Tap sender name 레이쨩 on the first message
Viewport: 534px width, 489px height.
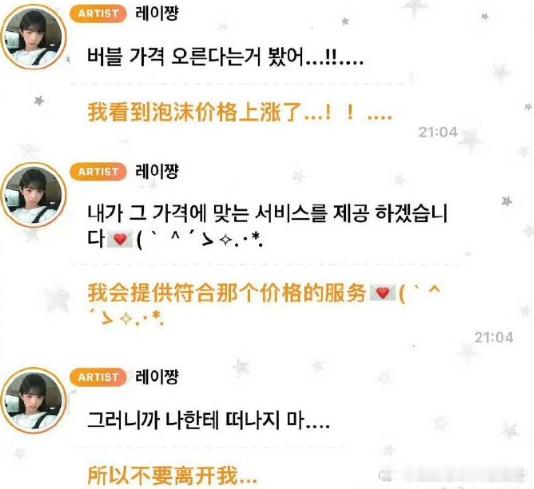(x=157, y=14)
